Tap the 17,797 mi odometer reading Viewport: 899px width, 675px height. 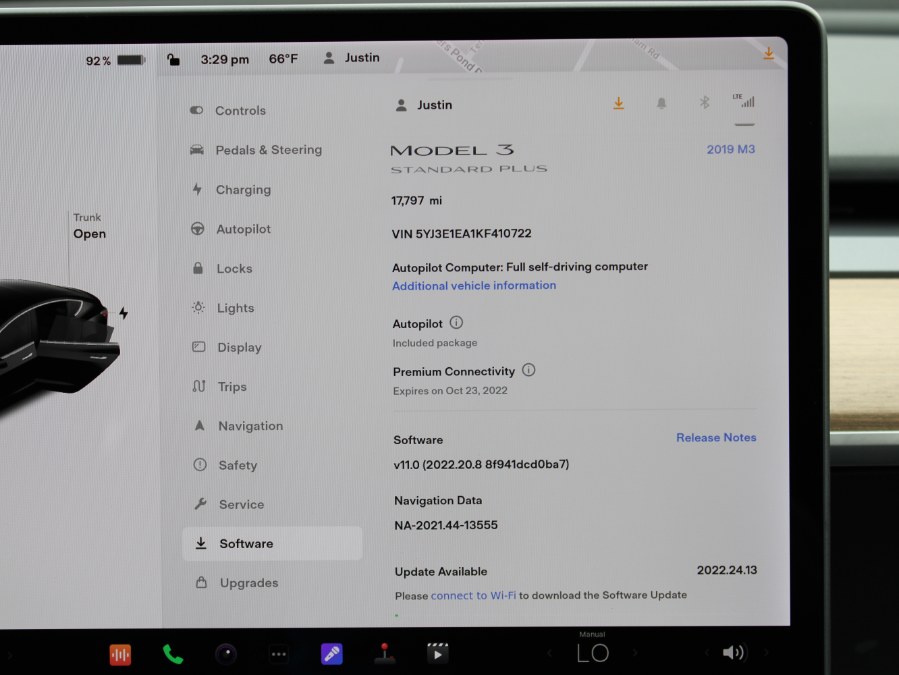417,201
